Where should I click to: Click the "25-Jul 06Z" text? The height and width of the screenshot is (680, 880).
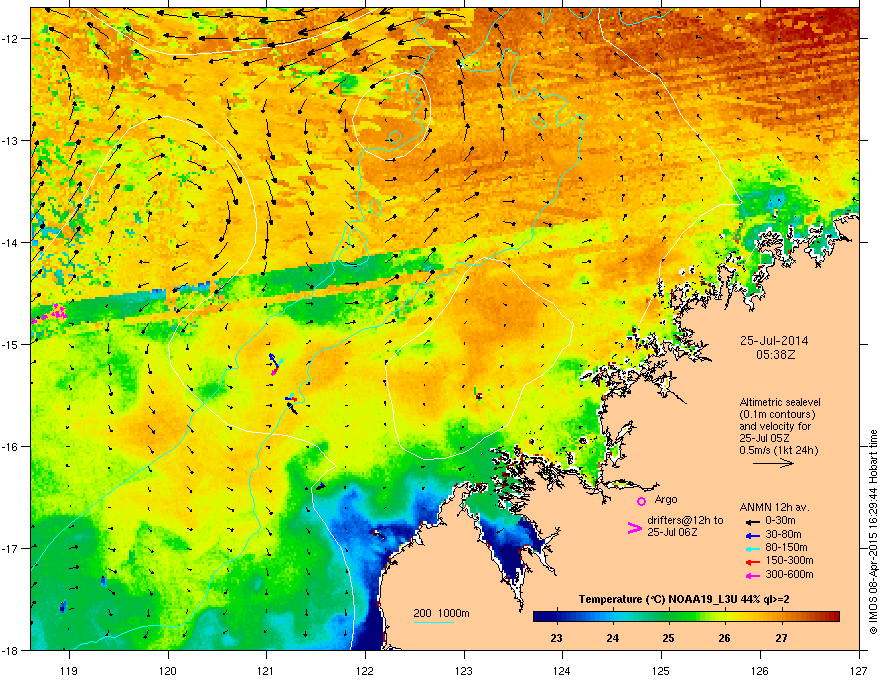point(672,532)
